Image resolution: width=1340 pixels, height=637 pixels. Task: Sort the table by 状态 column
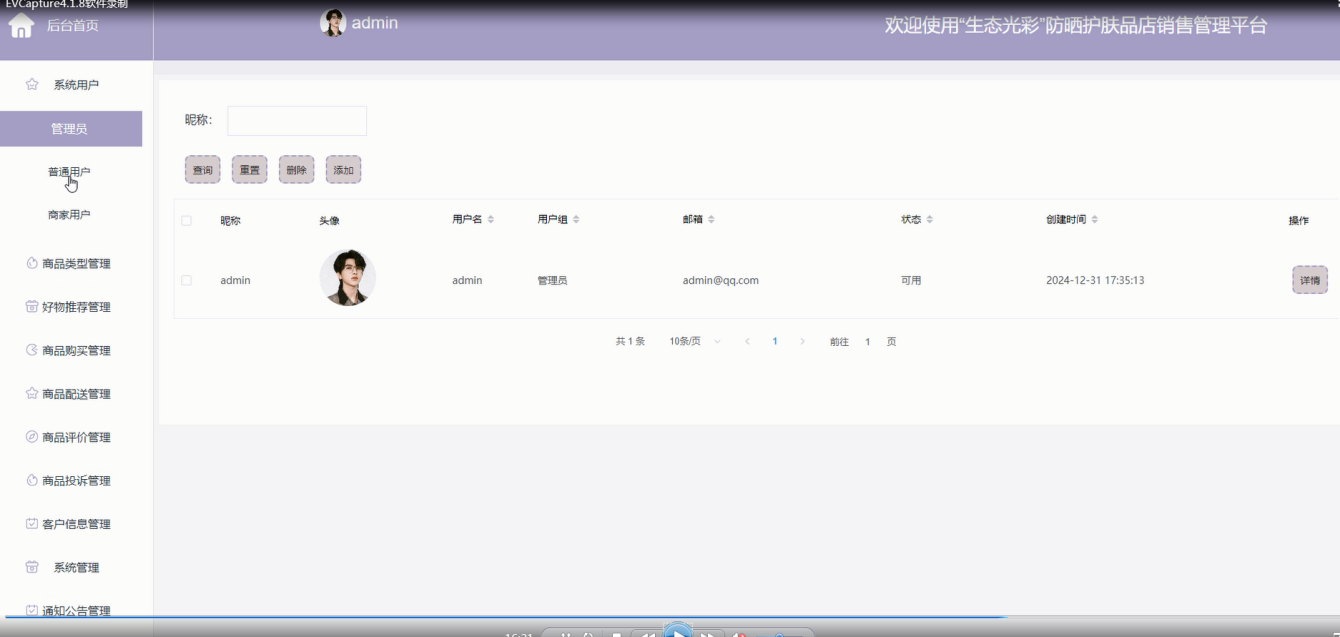click(930, 220)
